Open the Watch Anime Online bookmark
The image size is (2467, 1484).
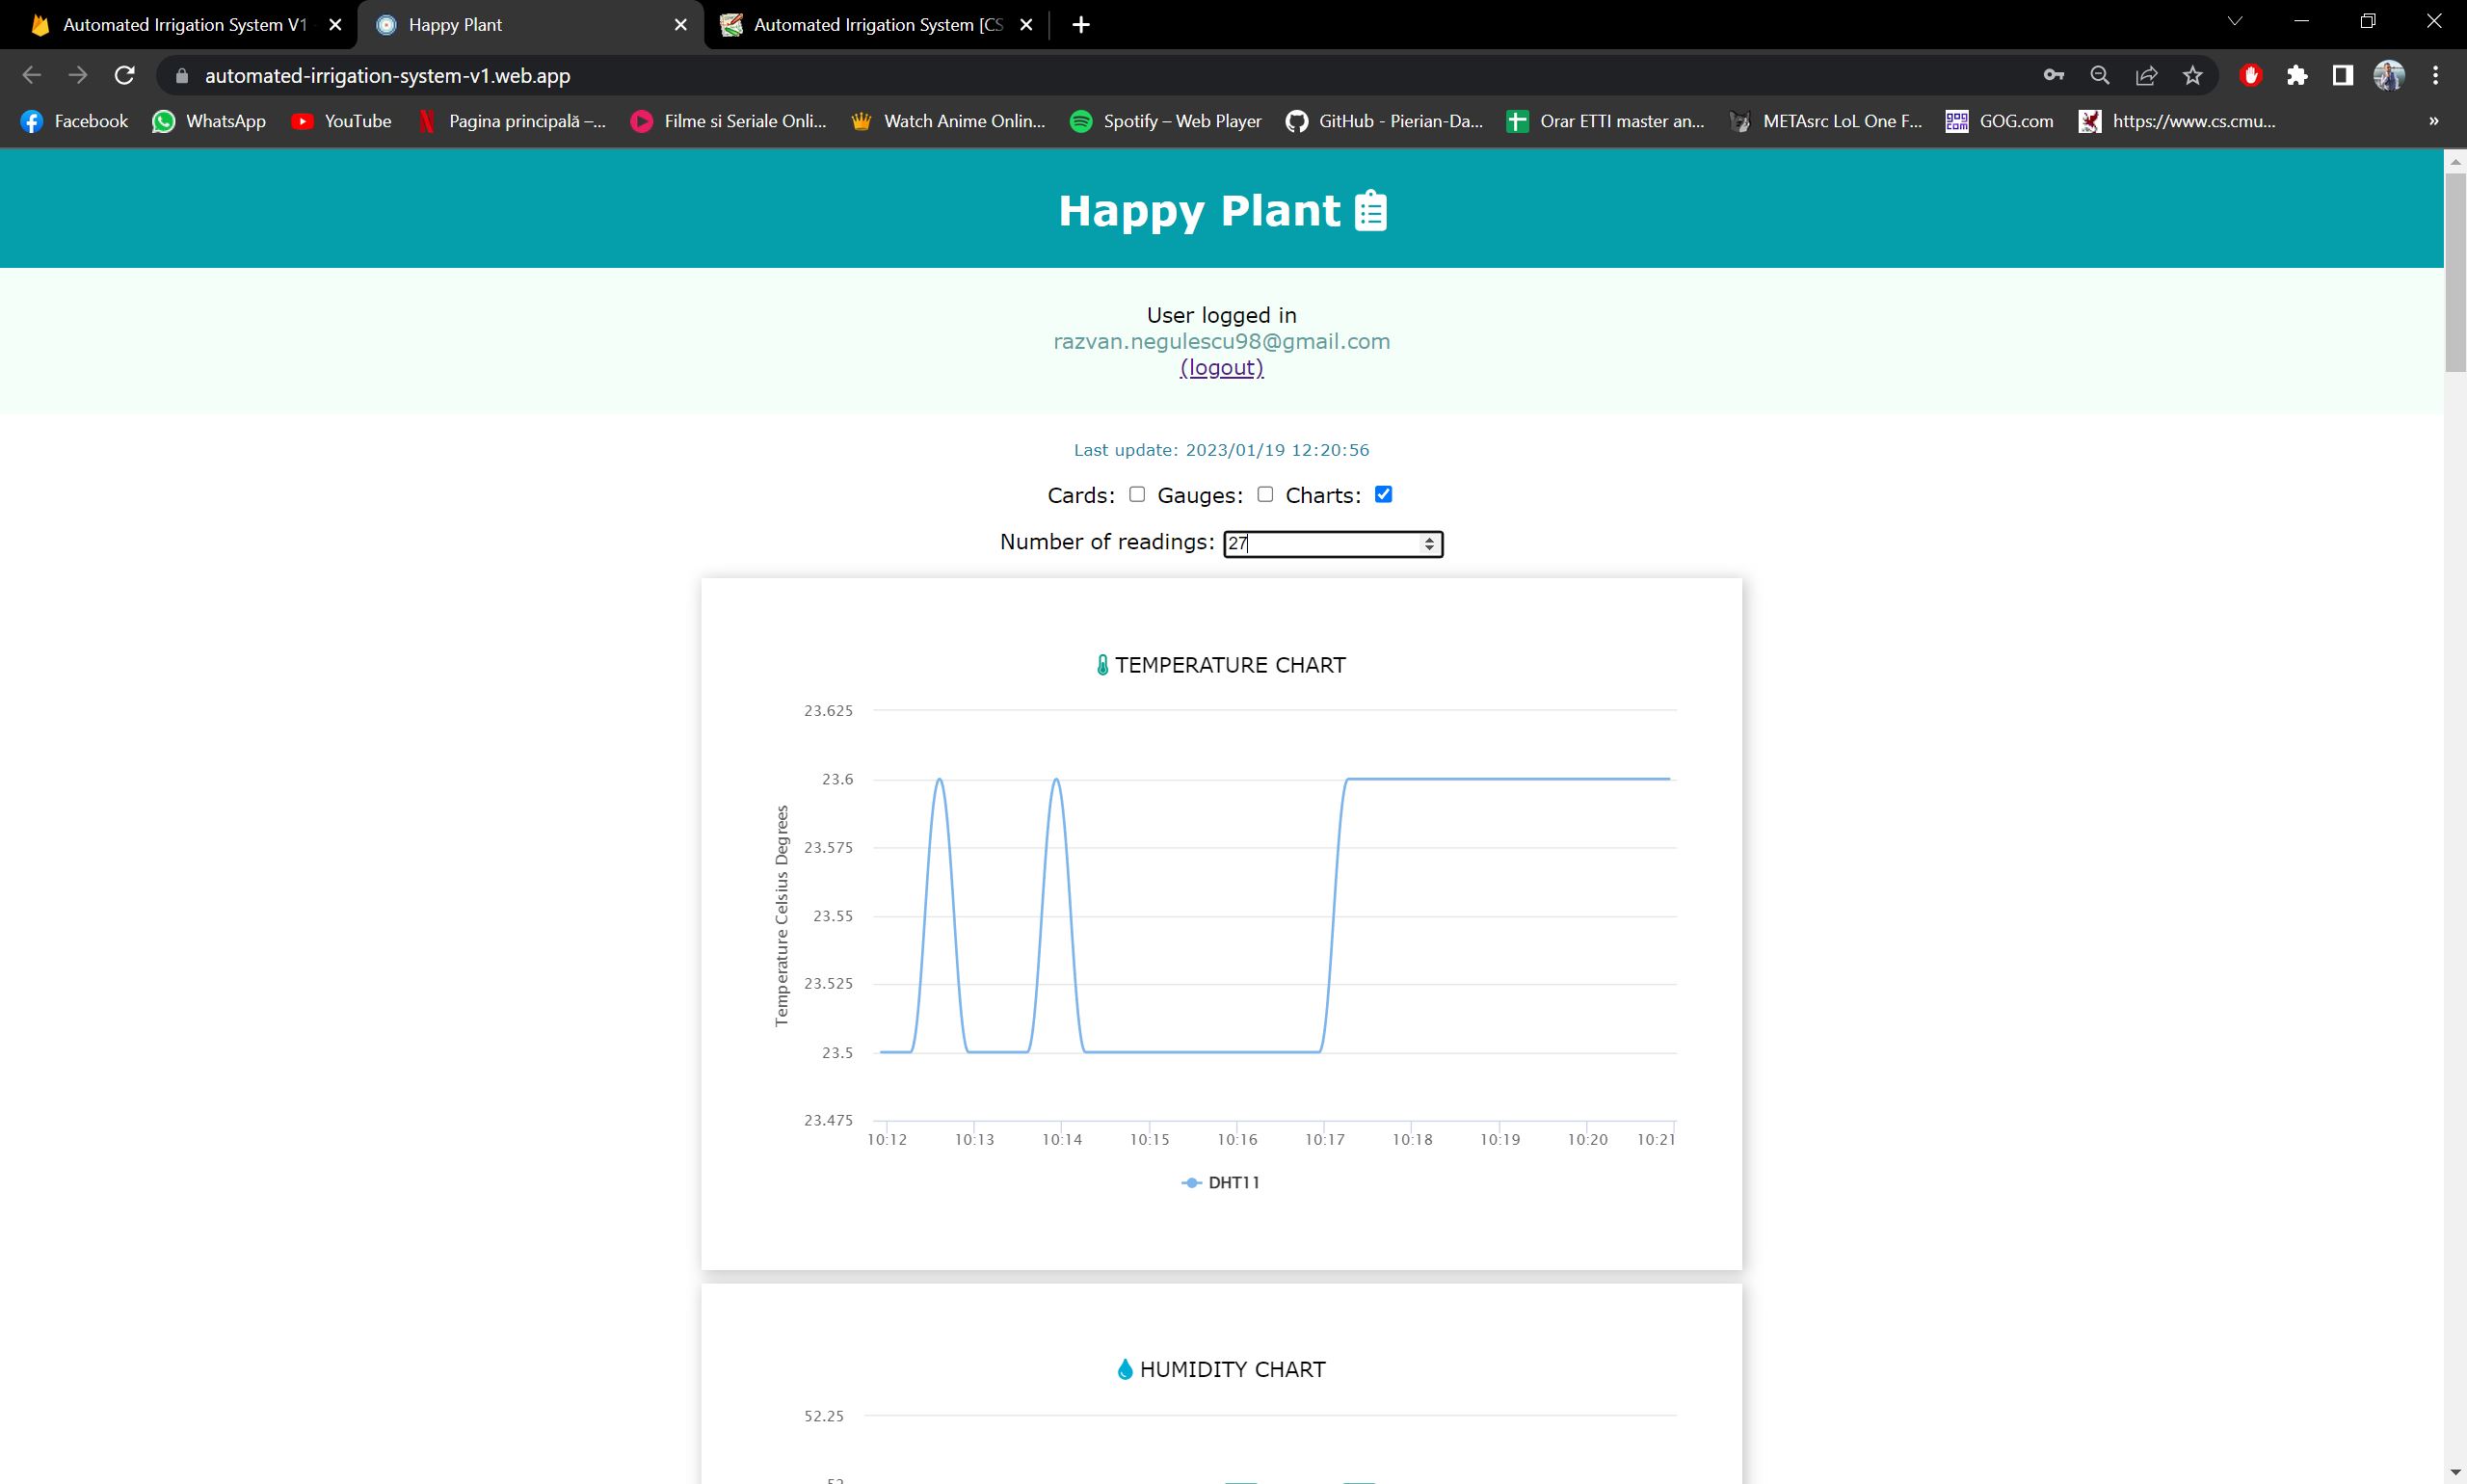948,121
